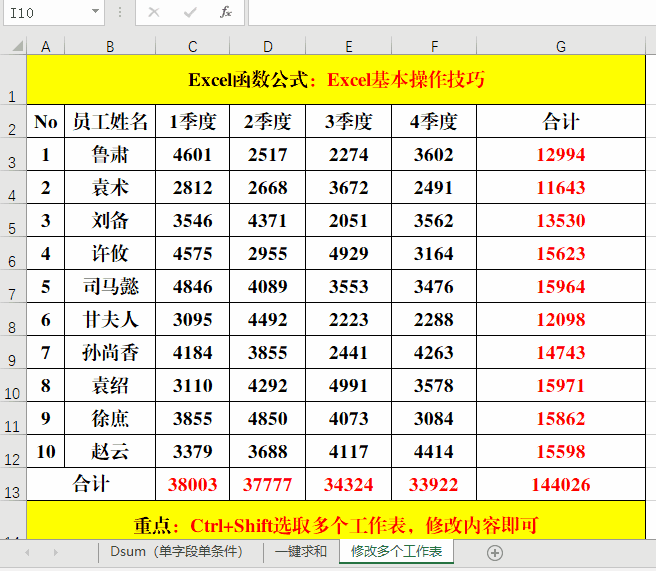Click the name cell 赵云
The image size is (656, 571).
110,451
